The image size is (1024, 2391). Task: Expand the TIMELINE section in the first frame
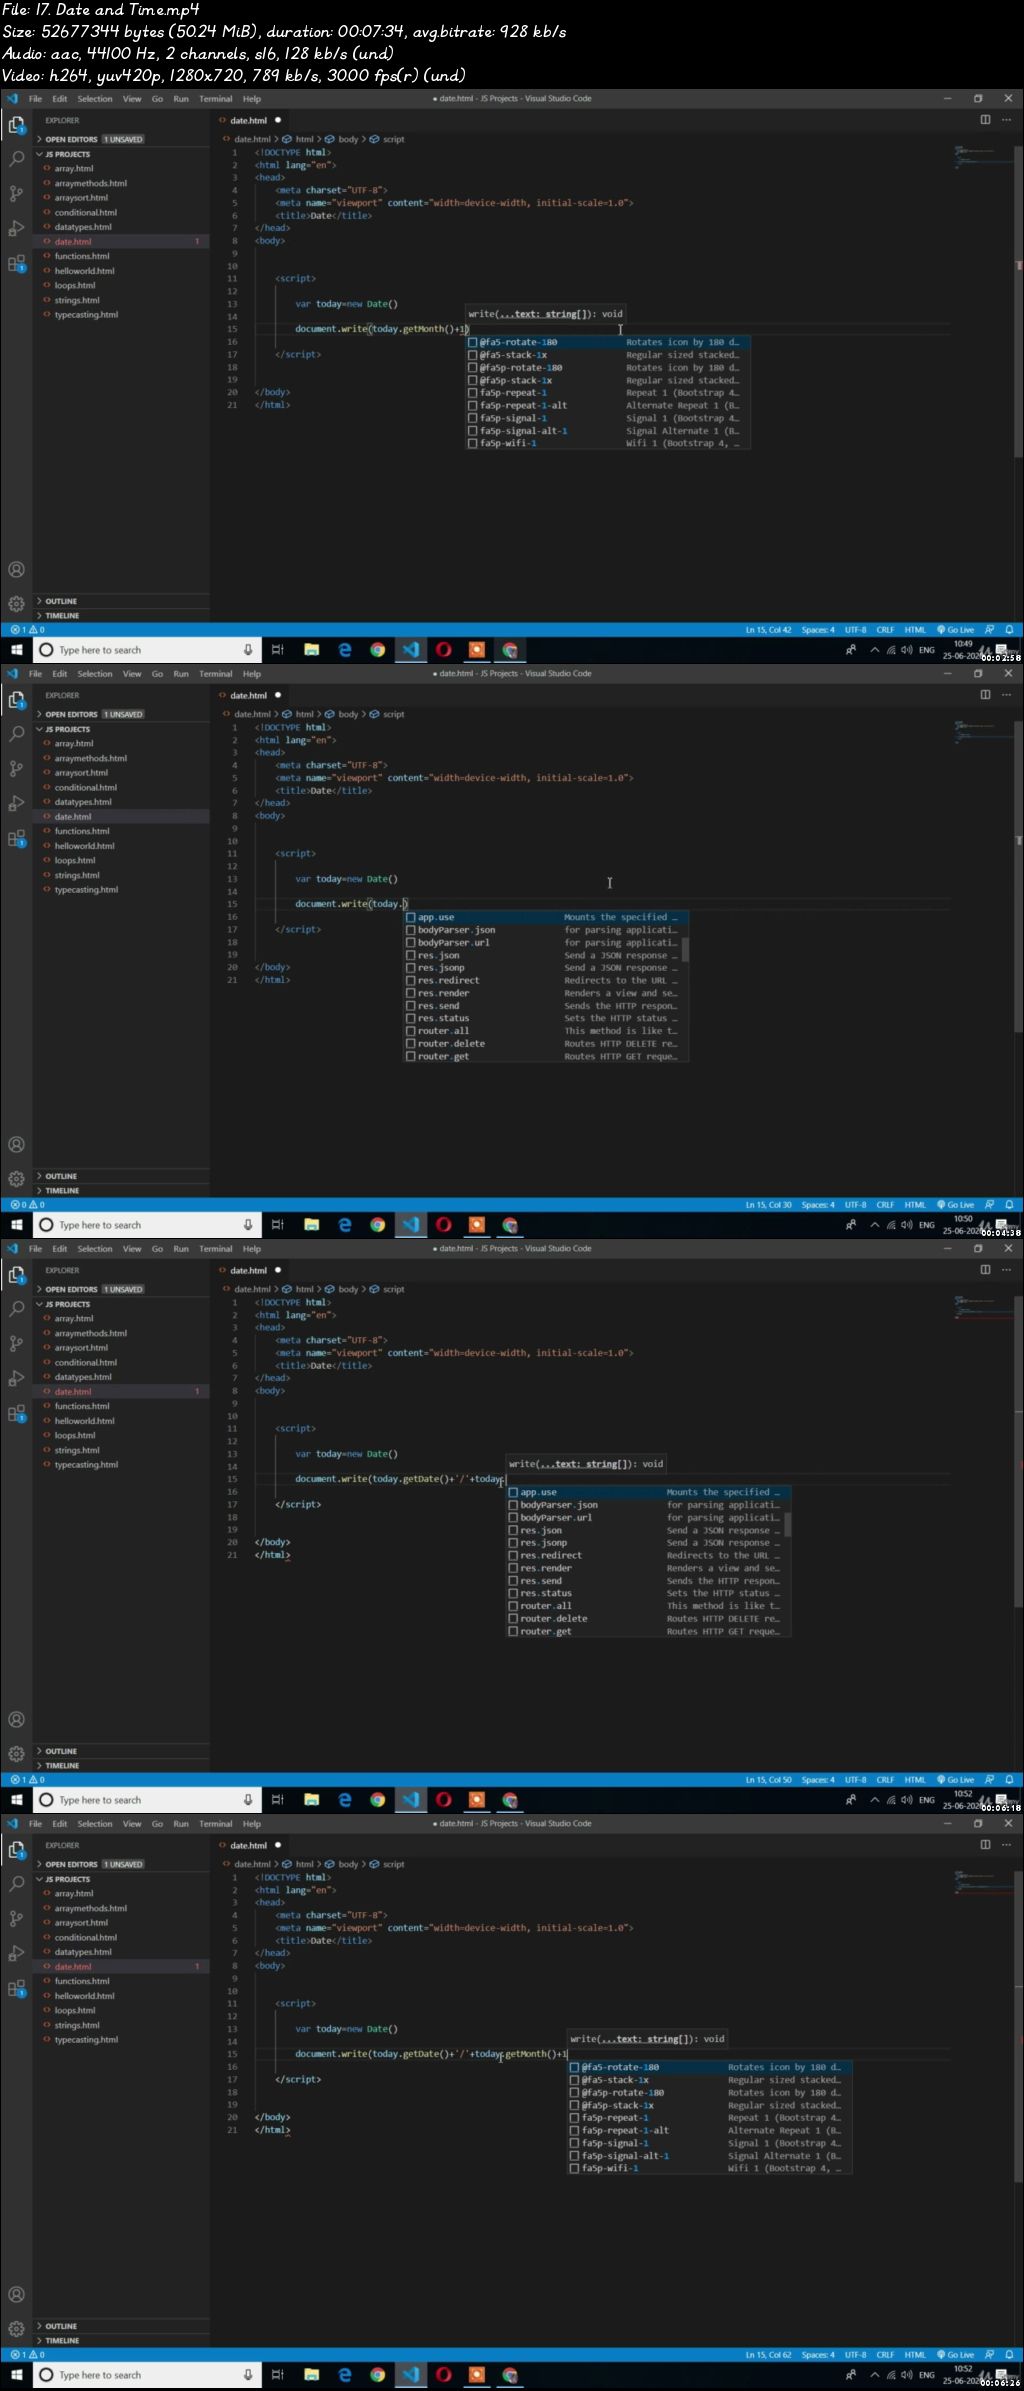pos(122,616)
